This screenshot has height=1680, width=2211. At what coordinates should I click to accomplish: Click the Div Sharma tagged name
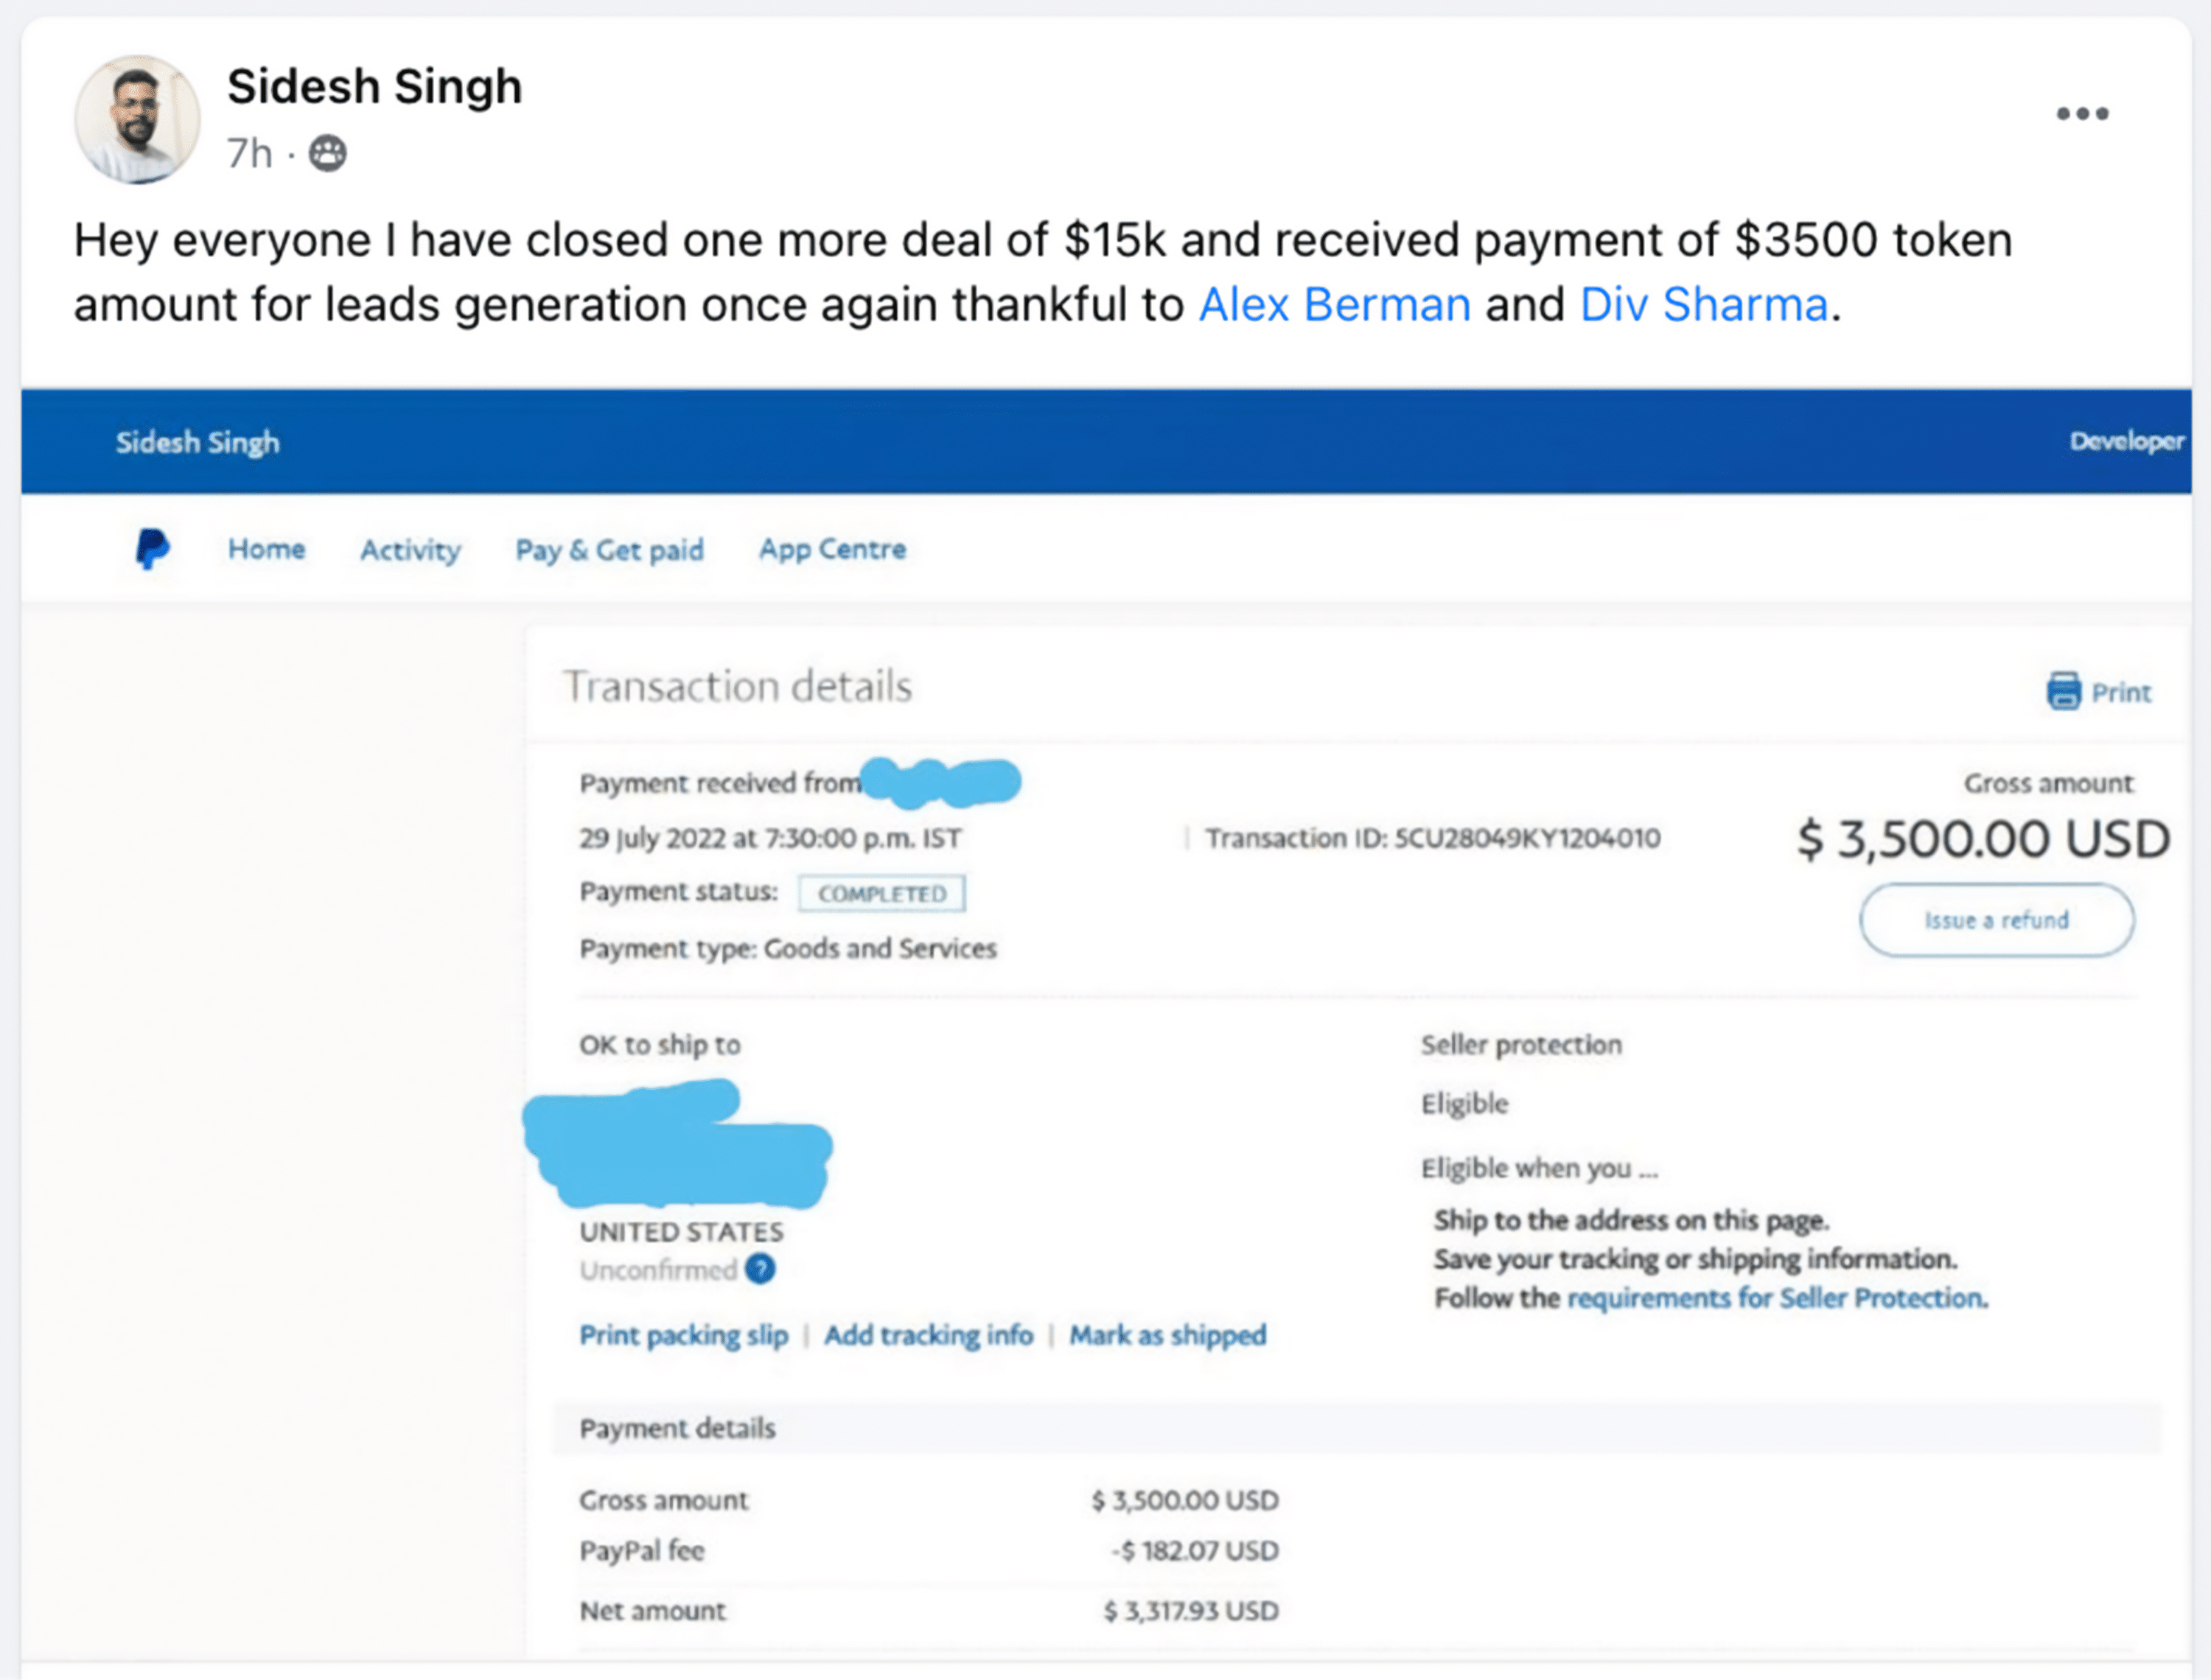click(1703, 304)
